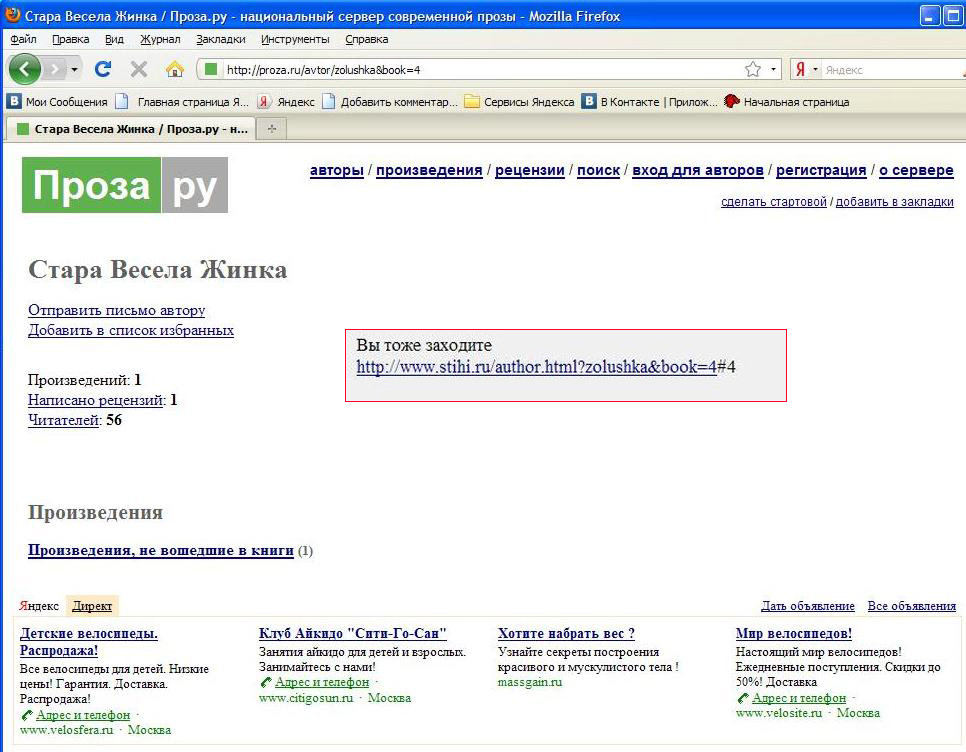Open the Яндекс bookmark in bookmarks bar
Viewport: 966px width, 752px height.
point(286,102)
